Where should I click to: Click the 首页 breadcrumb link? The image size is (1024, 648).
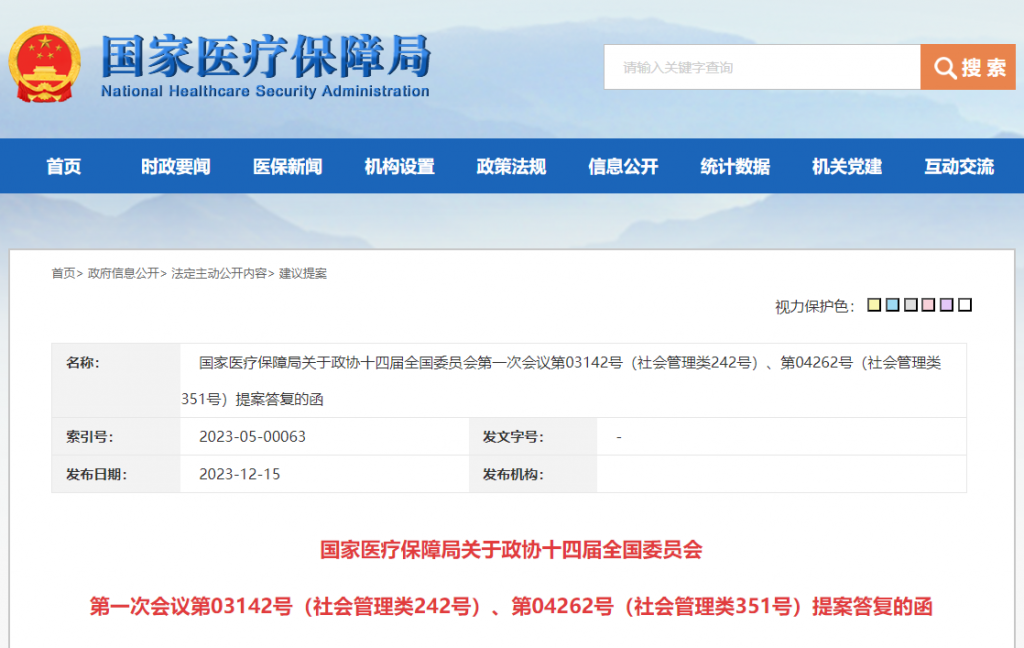point(63,273)
